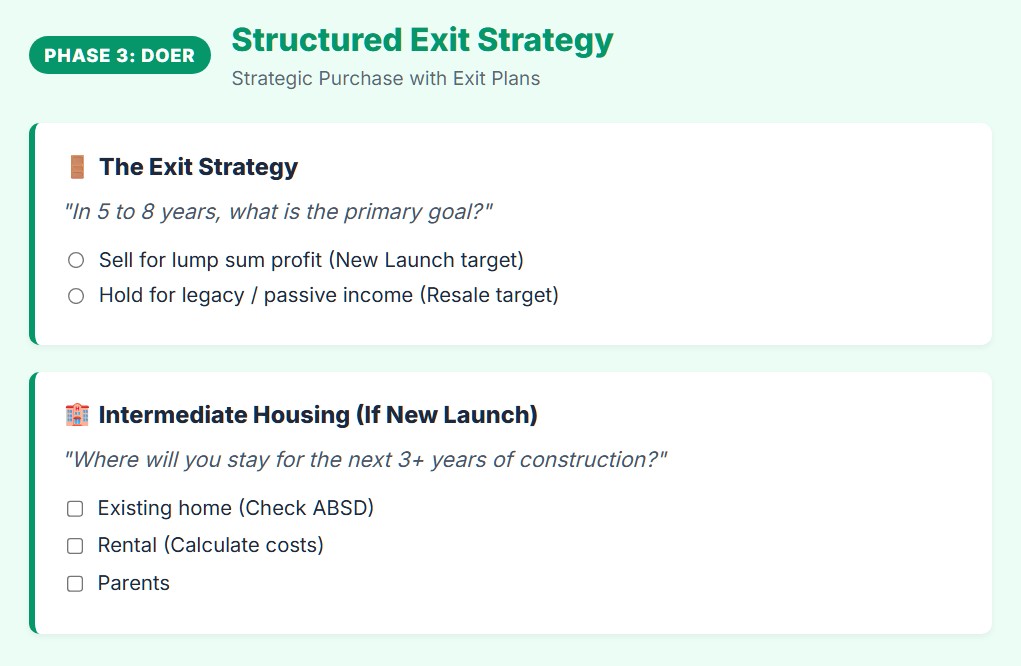Click the Structured Exit Strategy title

click(x=422, y=40)
